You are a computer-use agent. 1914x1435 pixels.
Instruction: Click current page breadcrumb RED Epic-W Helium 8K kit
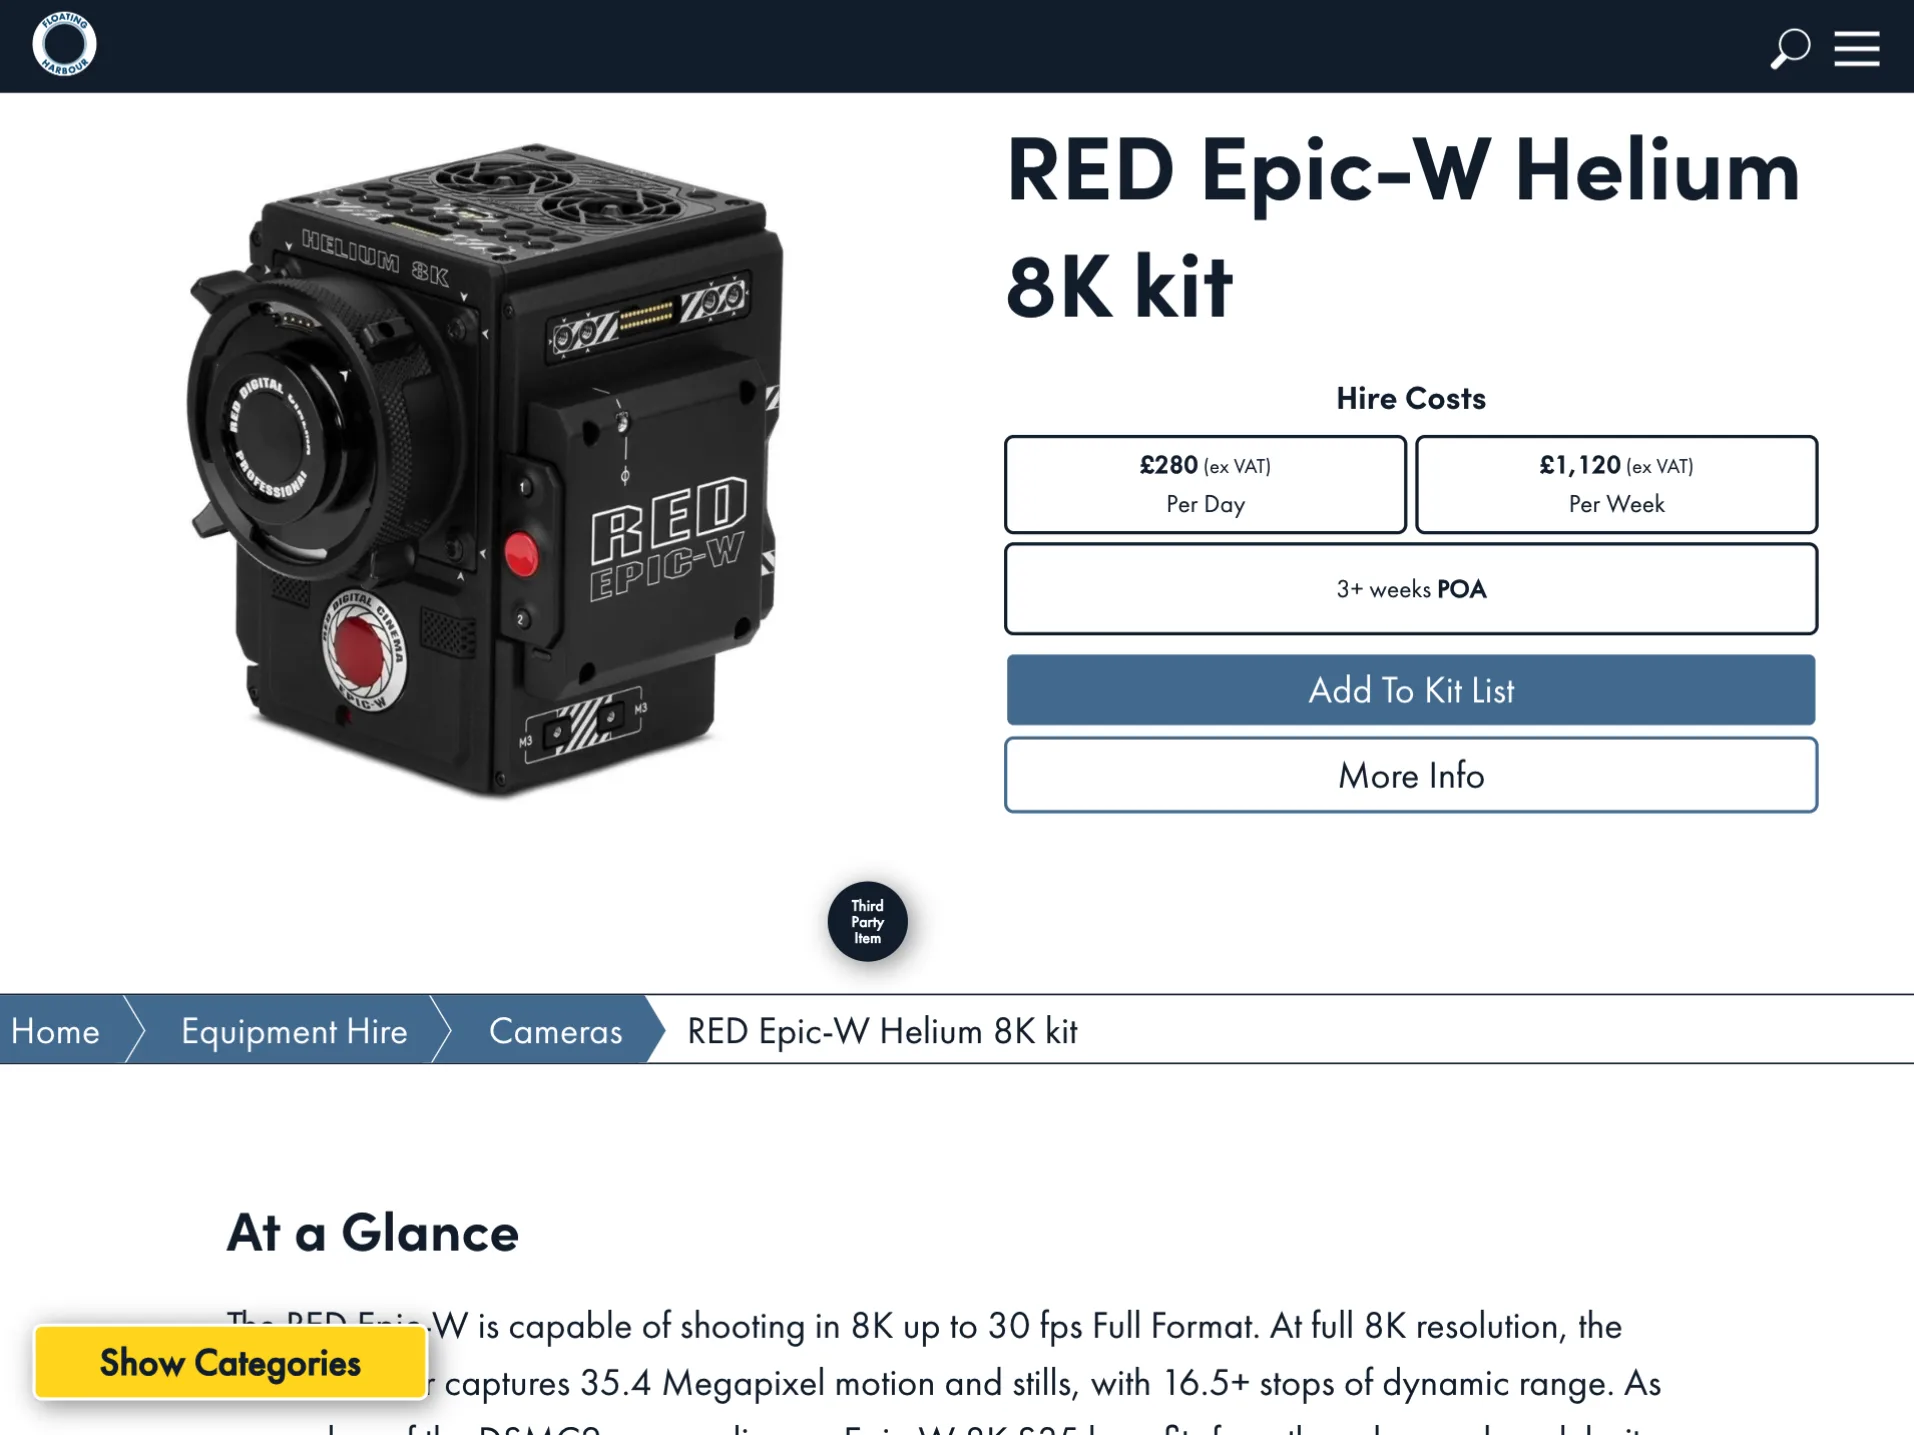click(x=882, y=1031)
